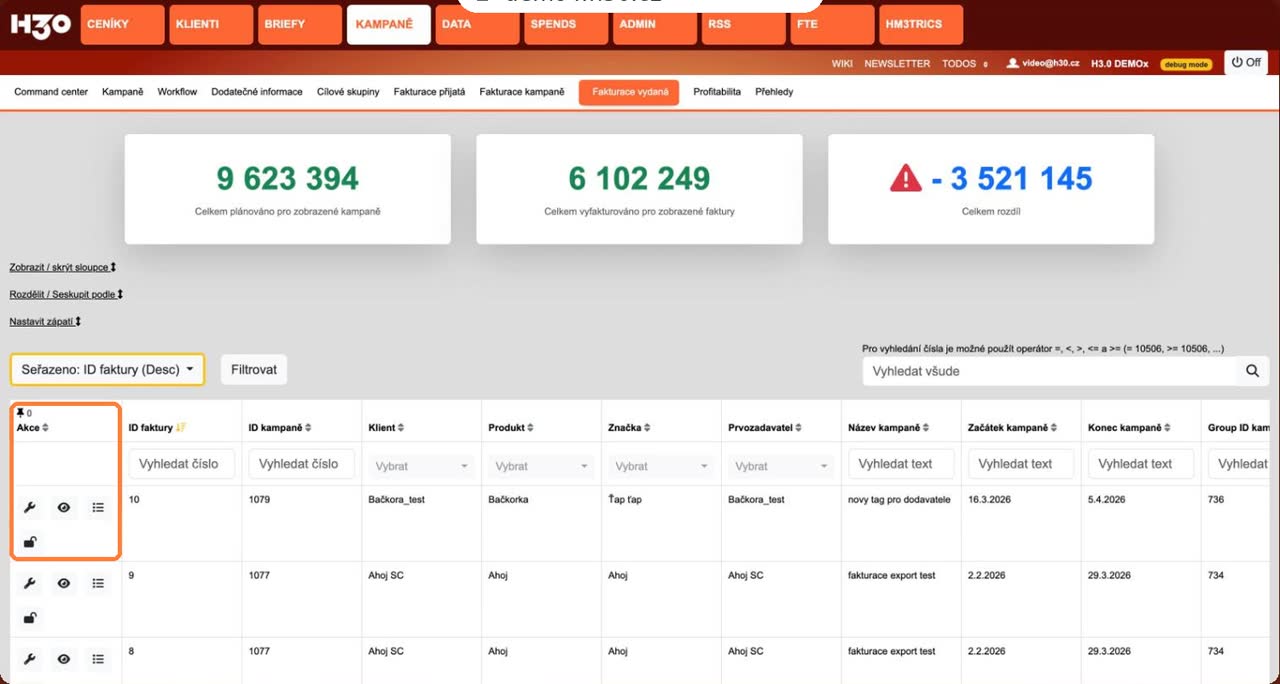Click the Název kampaně text search field
1280x684 pixels.
[901, 464]
